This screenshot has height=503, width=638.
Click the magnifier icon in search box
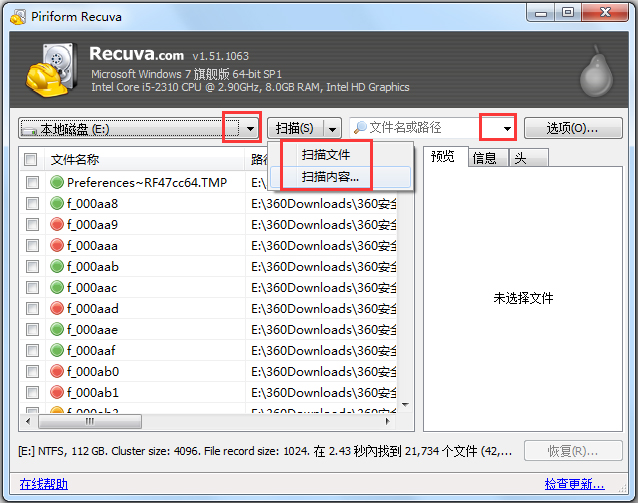pos(359,128)
